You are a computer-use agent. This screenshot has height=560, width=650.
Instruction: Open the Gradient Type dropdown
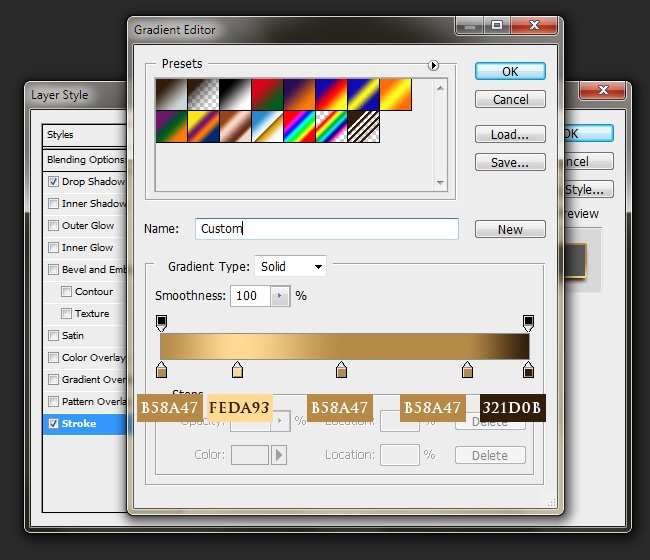tap(290, 266)
